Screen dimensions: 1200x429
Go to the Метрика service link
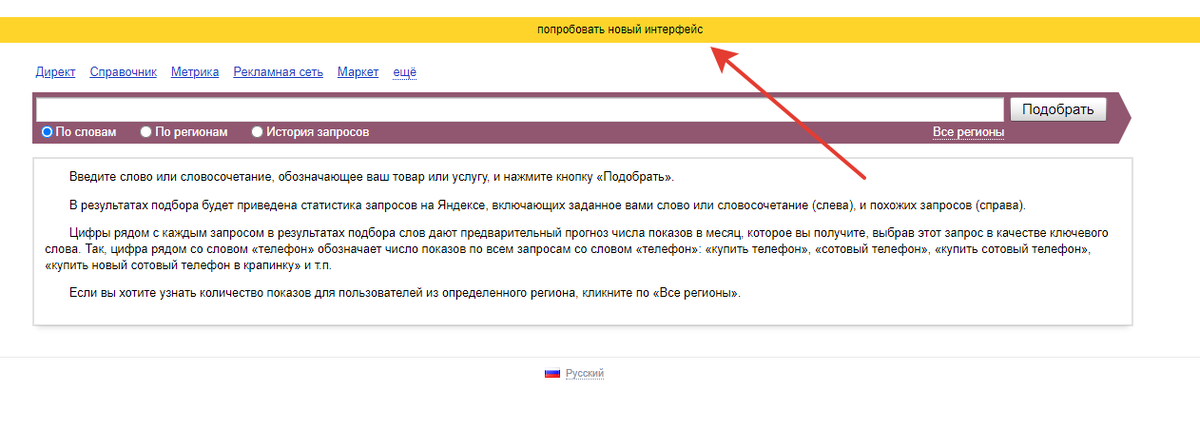coord(195,72)
